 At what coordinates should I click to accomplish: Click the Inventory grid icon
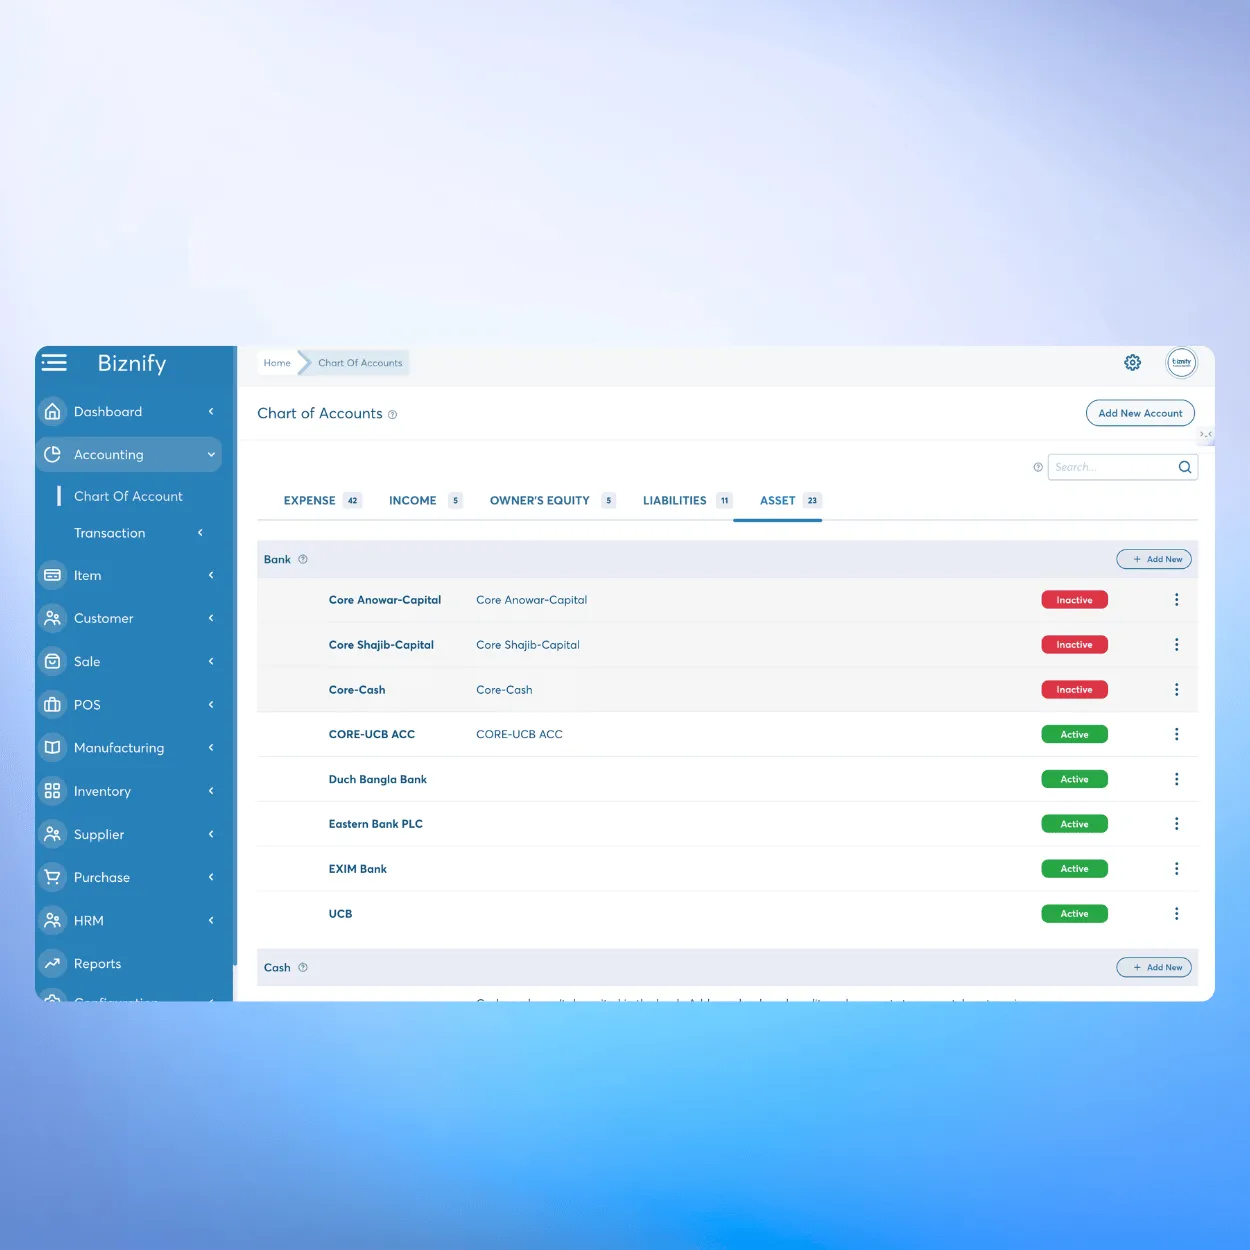point(52,790)
